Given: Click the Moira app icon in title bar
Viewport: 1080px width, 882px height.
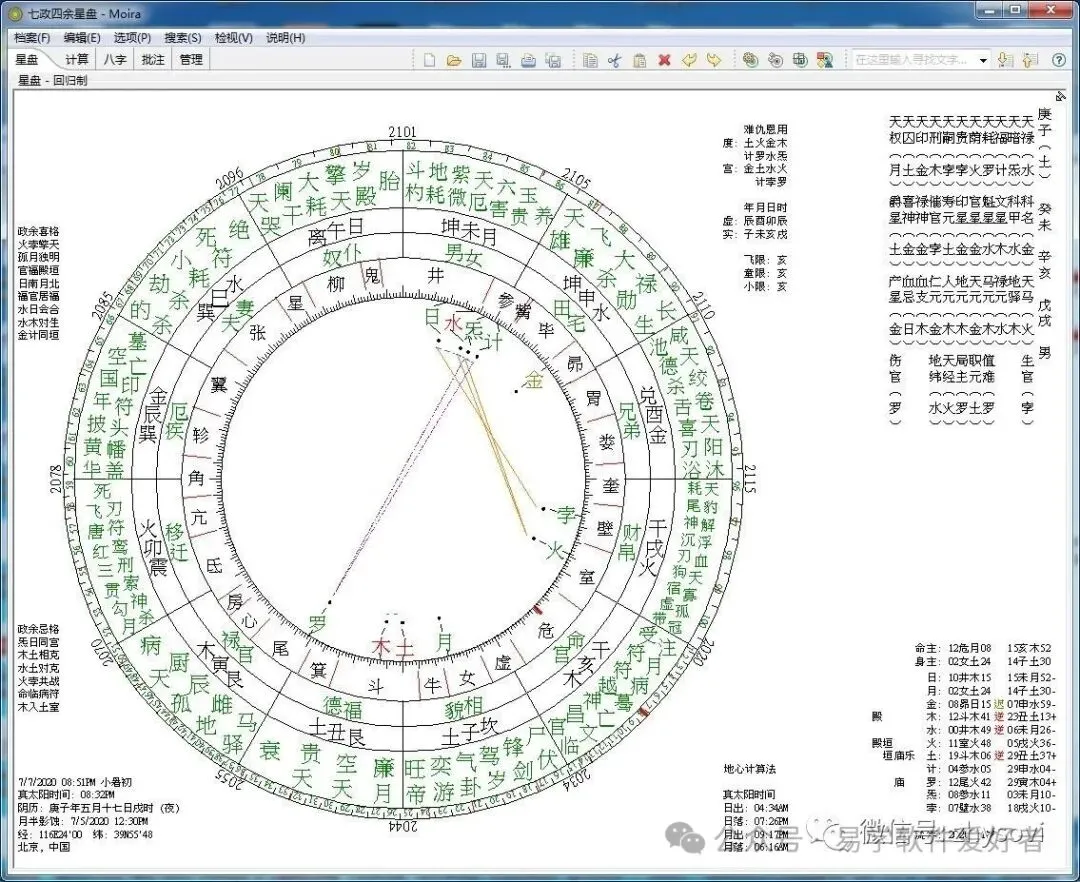Looking at the screenshot, I should (x=15, y=13).
